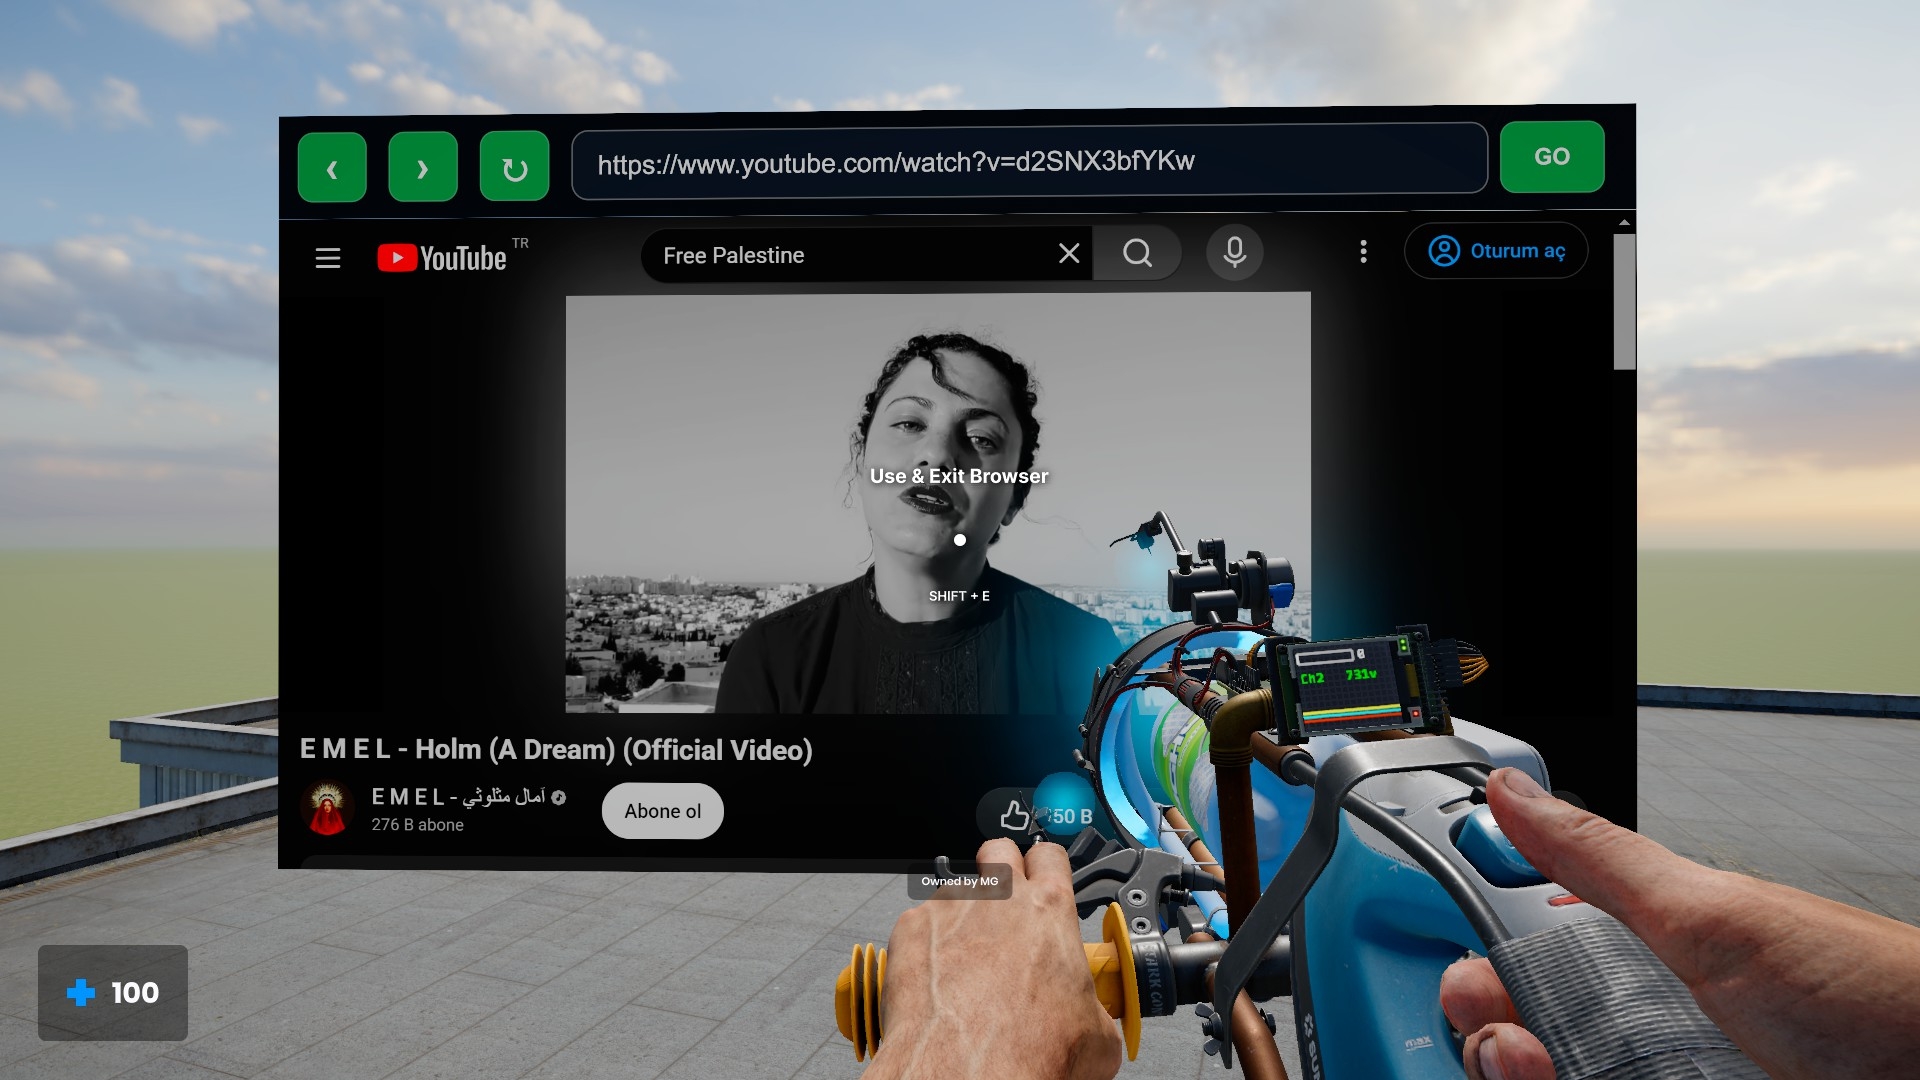
Task: Clear the Free Palestine search text
Action: (x=1069, y=253)
